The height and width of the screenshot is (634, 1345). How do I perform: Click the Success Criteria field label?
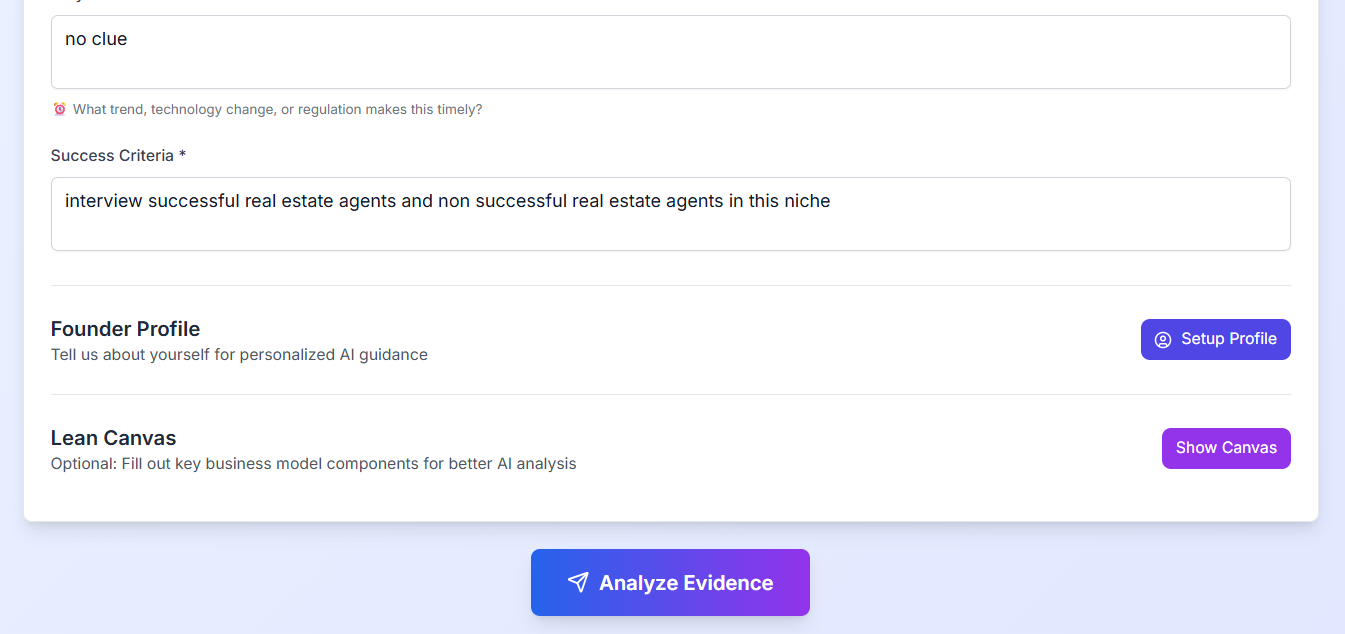[112, 156]
